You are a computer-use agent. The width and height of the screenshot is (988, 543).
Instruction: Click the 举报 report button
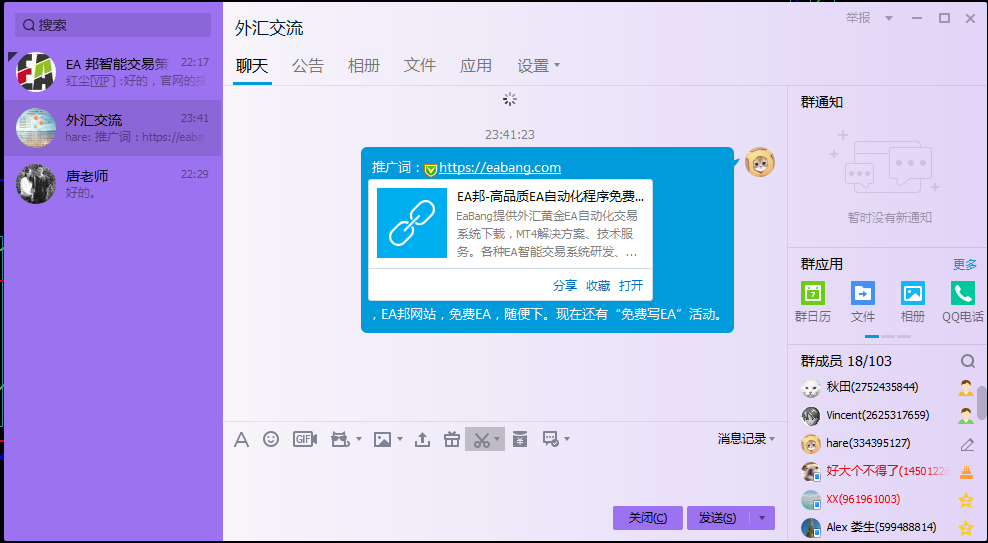coord(858,18)
